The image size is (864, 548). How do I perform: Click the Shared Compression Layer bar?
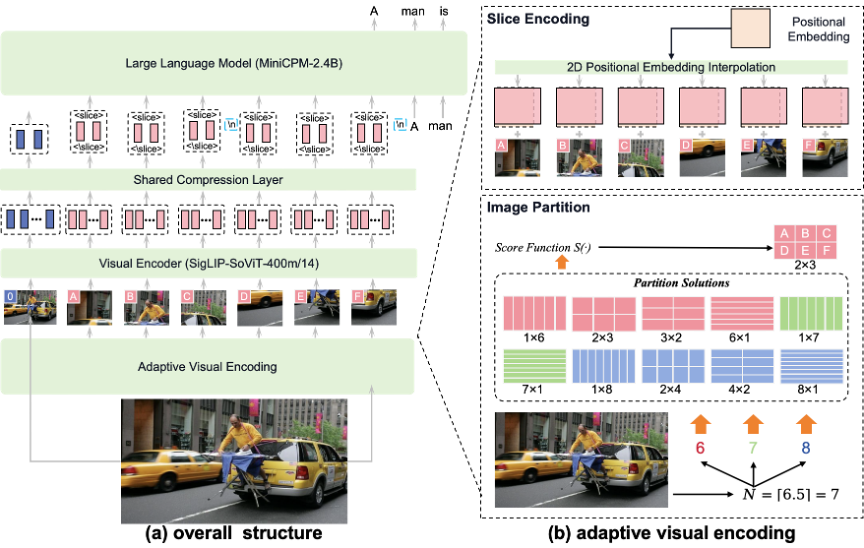(x=208, y=180)
